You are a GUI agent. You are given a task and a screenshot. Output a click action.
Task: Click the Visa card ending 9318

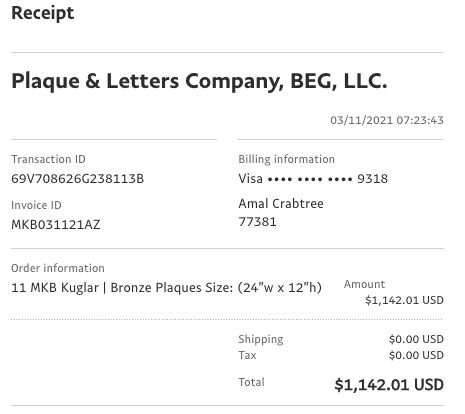(x=313, y=179)
